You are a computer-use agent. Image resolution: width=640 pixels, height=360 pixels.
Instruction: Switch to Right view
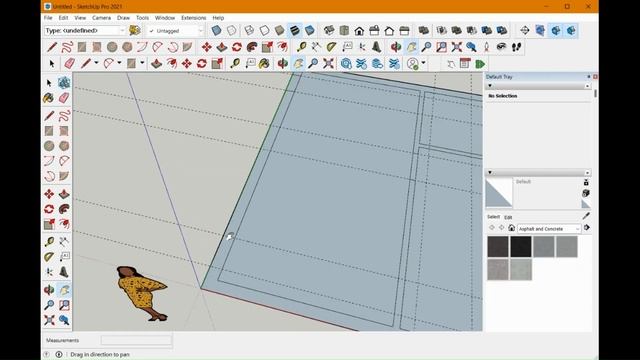tap(374, 31)
